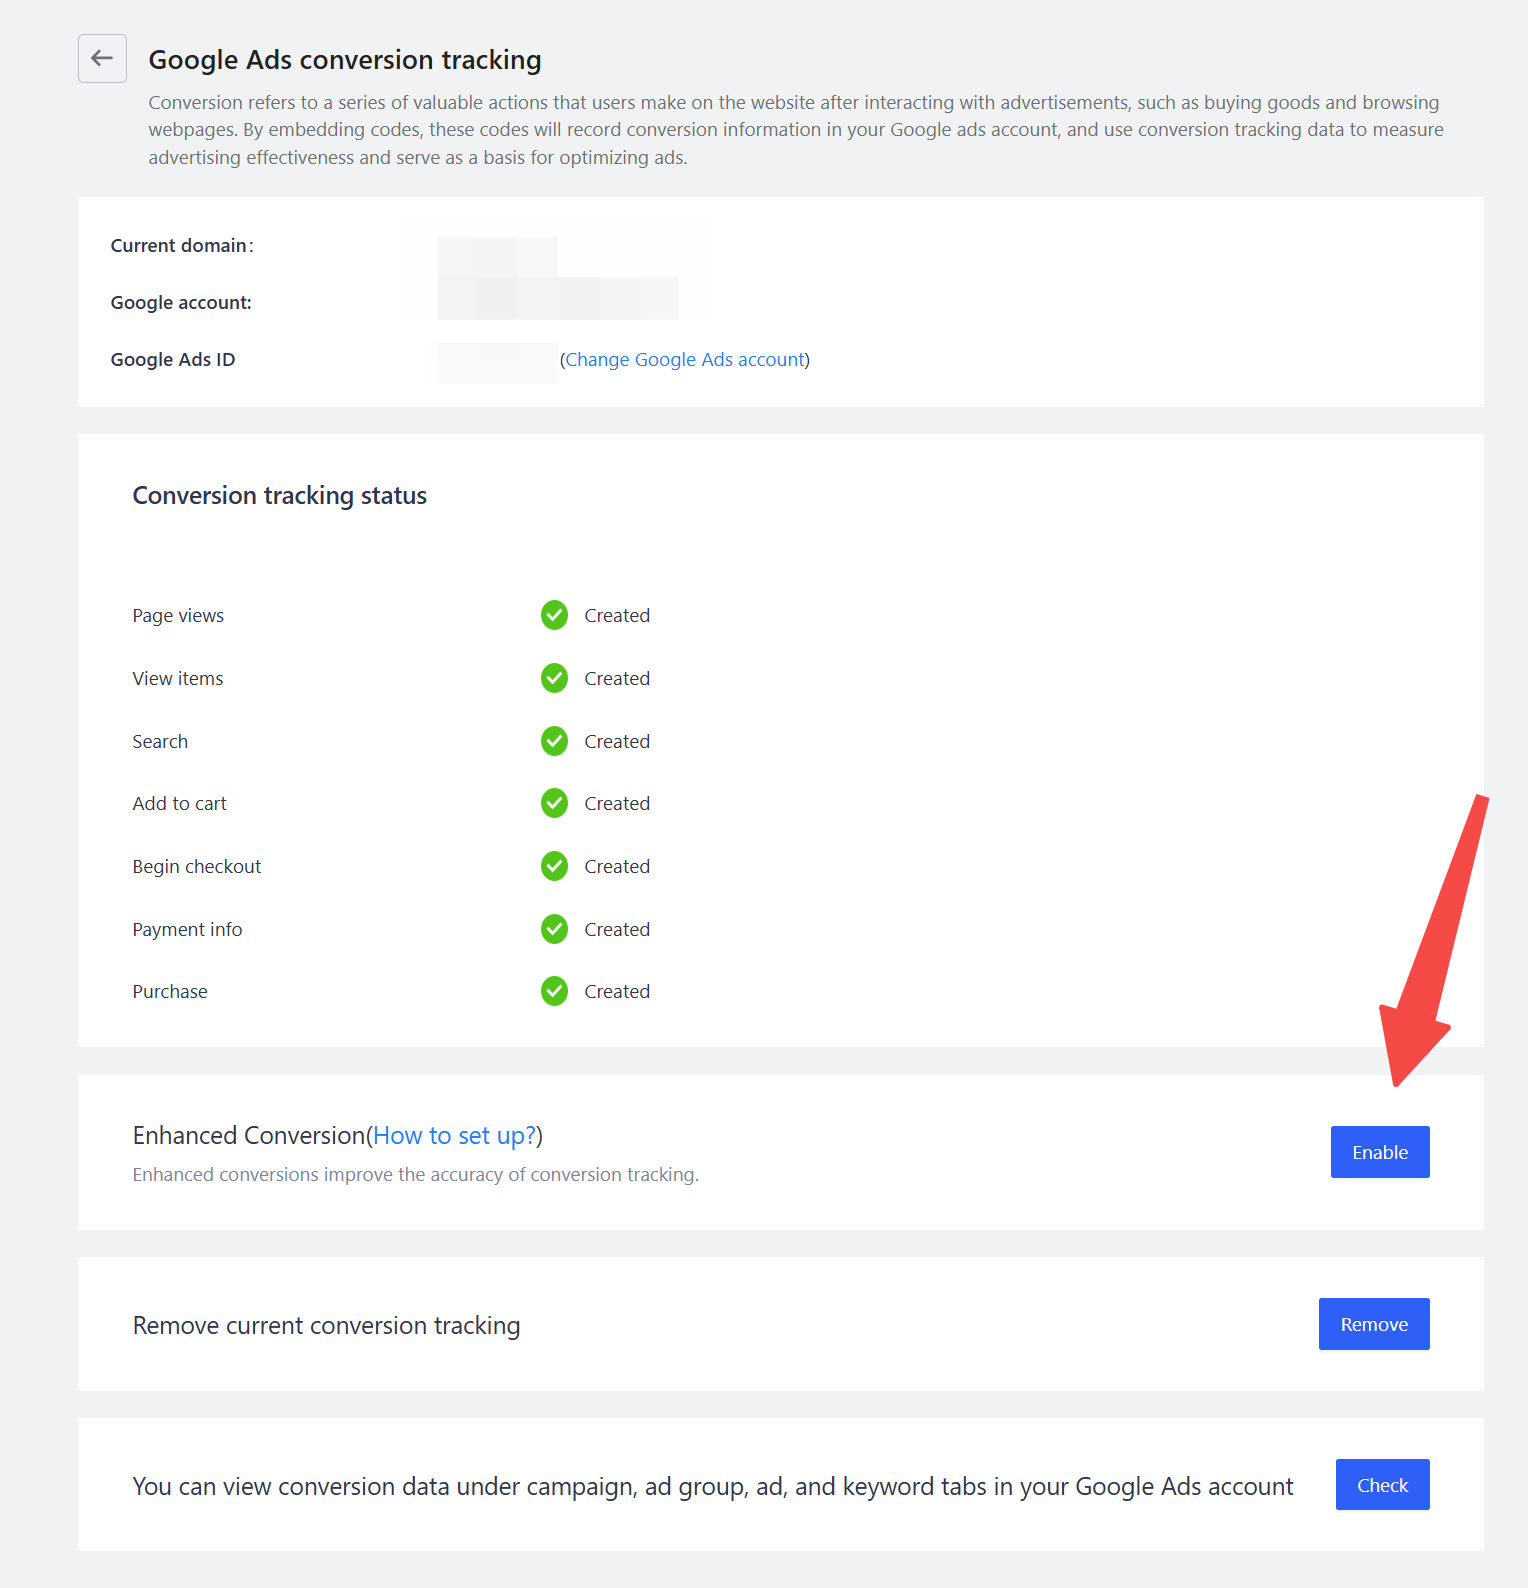Image resolution: width=1528 pixels, height=1588 pixels.
Task: Click green check icon beside Payment info
Action: tap(554, 929)
